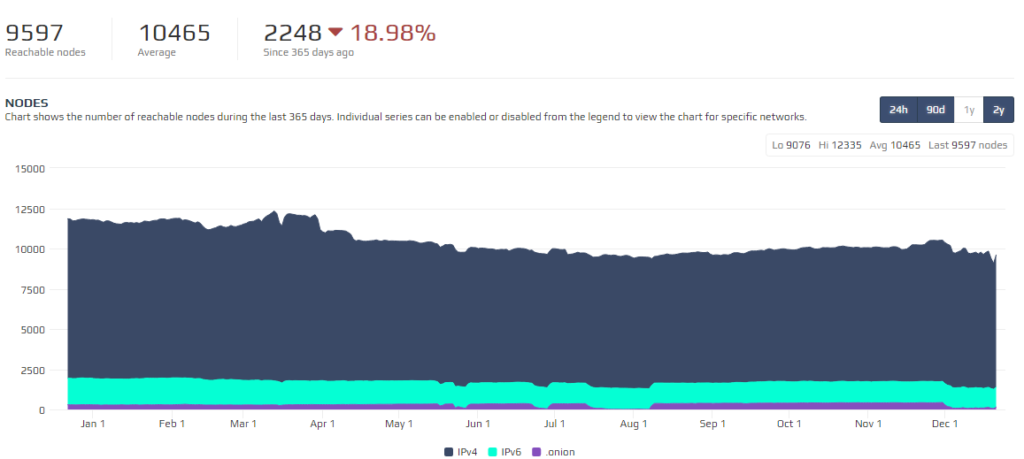Switch the chart range to 24h
This screenshot has height=459, width=1024.
898,110
